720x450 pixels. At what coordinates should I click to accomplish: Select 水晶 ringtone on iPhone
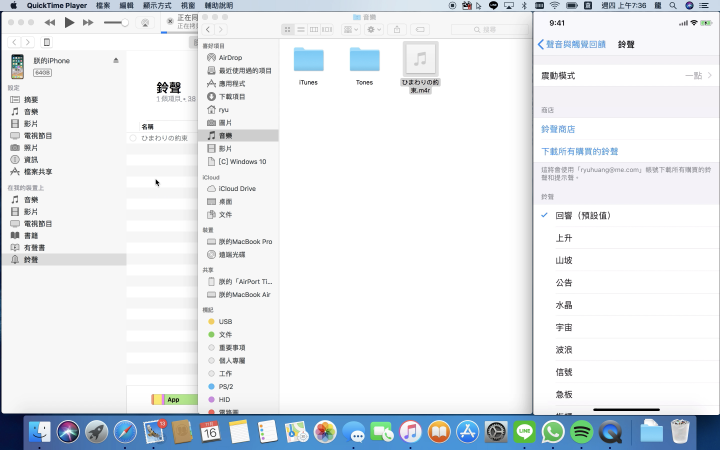tap(626, 305)
